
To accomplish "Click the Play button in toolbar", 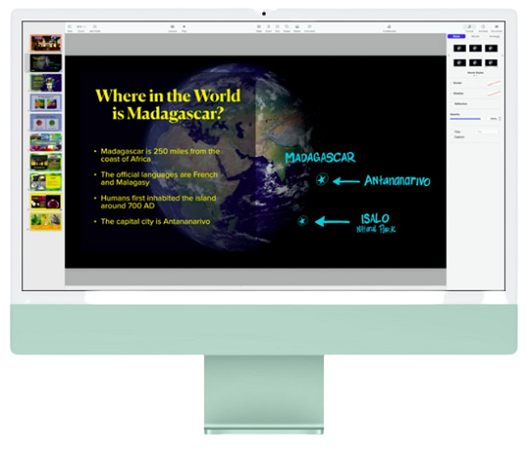I will [184, 28].
